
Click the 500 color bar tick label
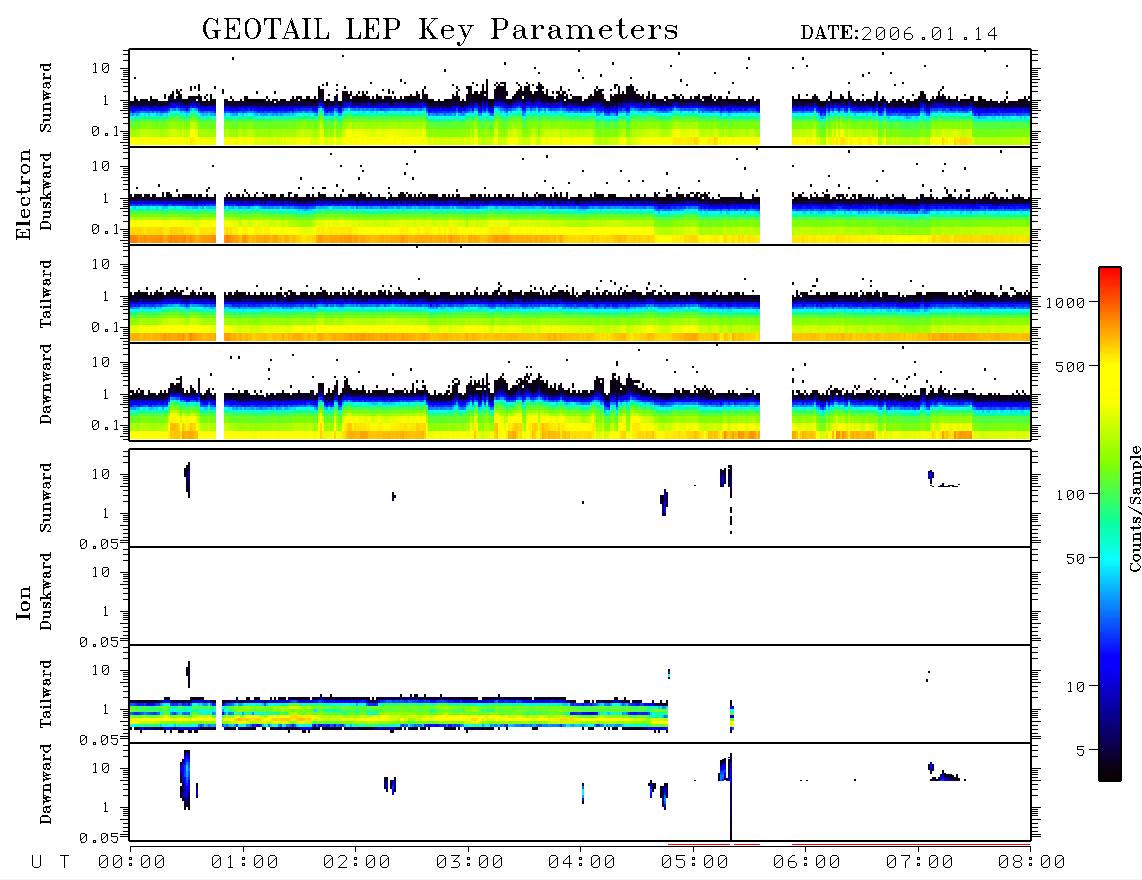(x=1070, y=366)
